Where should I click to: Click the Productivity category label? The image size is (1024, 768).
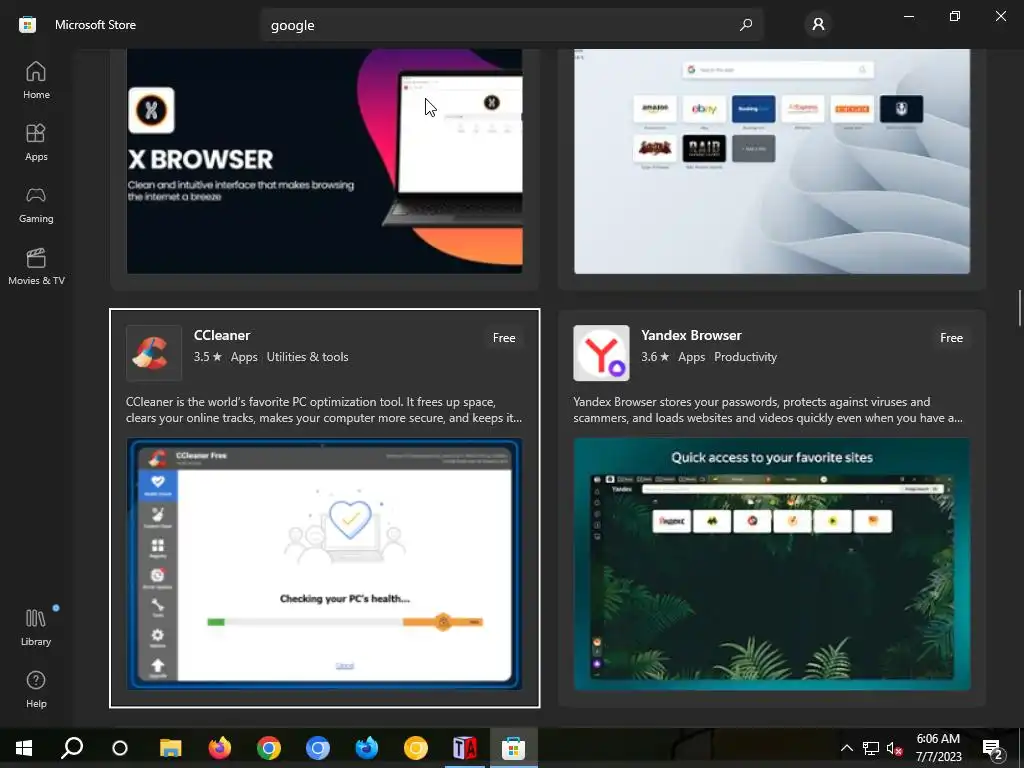point(745,357)
